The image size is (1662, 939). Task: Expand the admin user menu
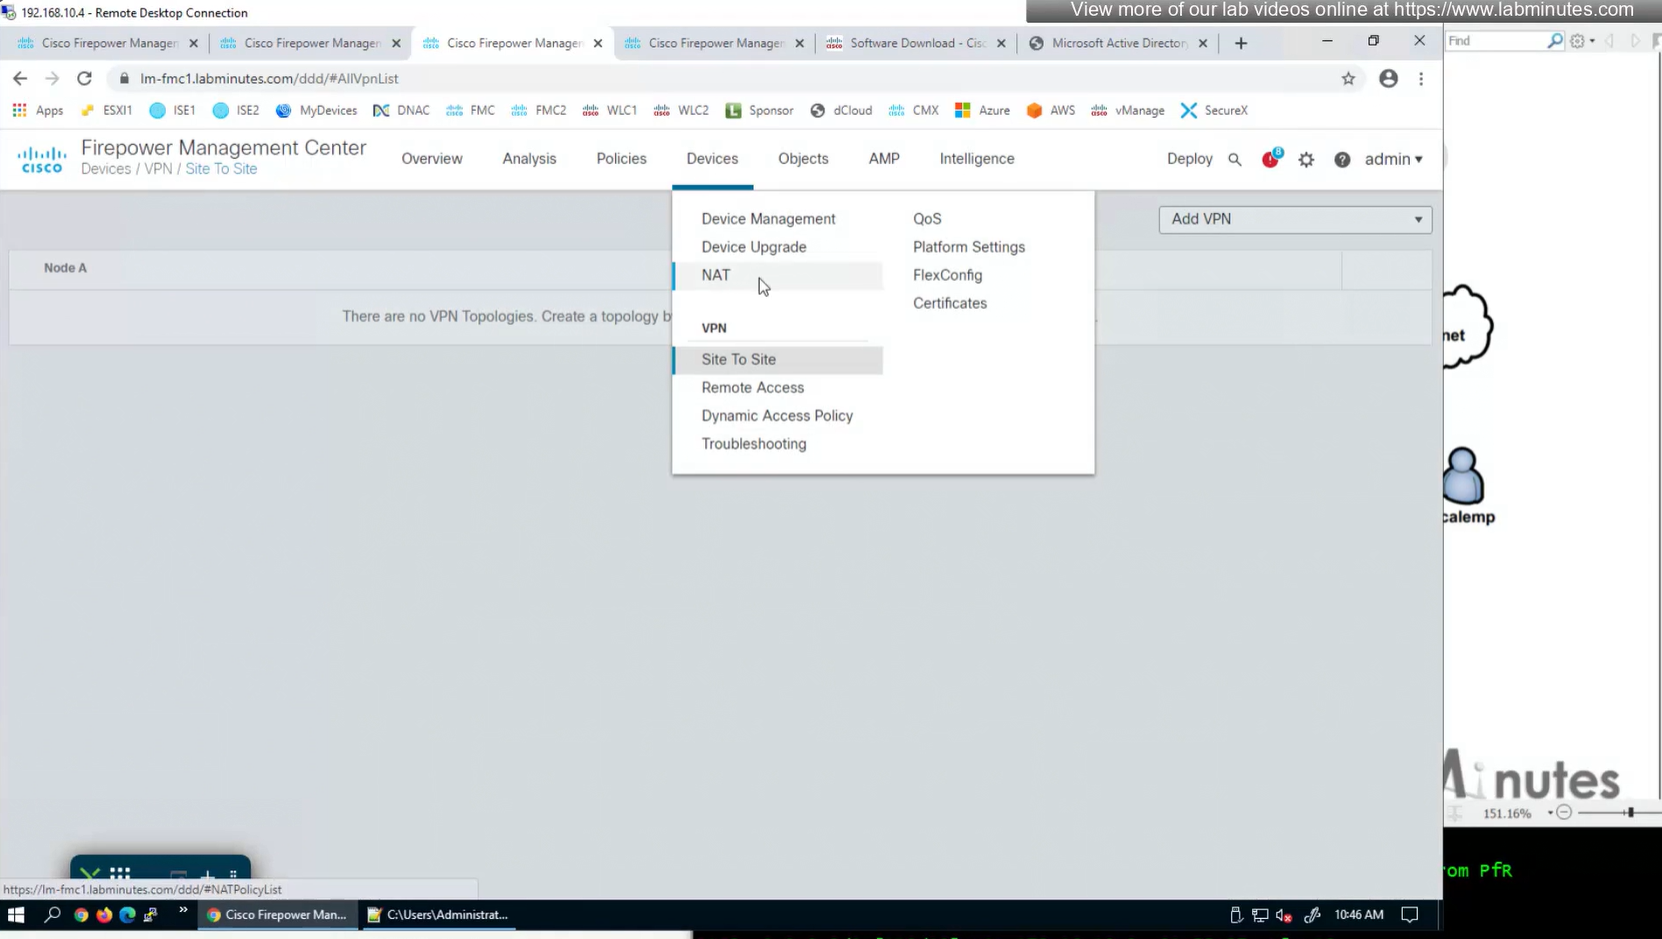(1393, 159)
